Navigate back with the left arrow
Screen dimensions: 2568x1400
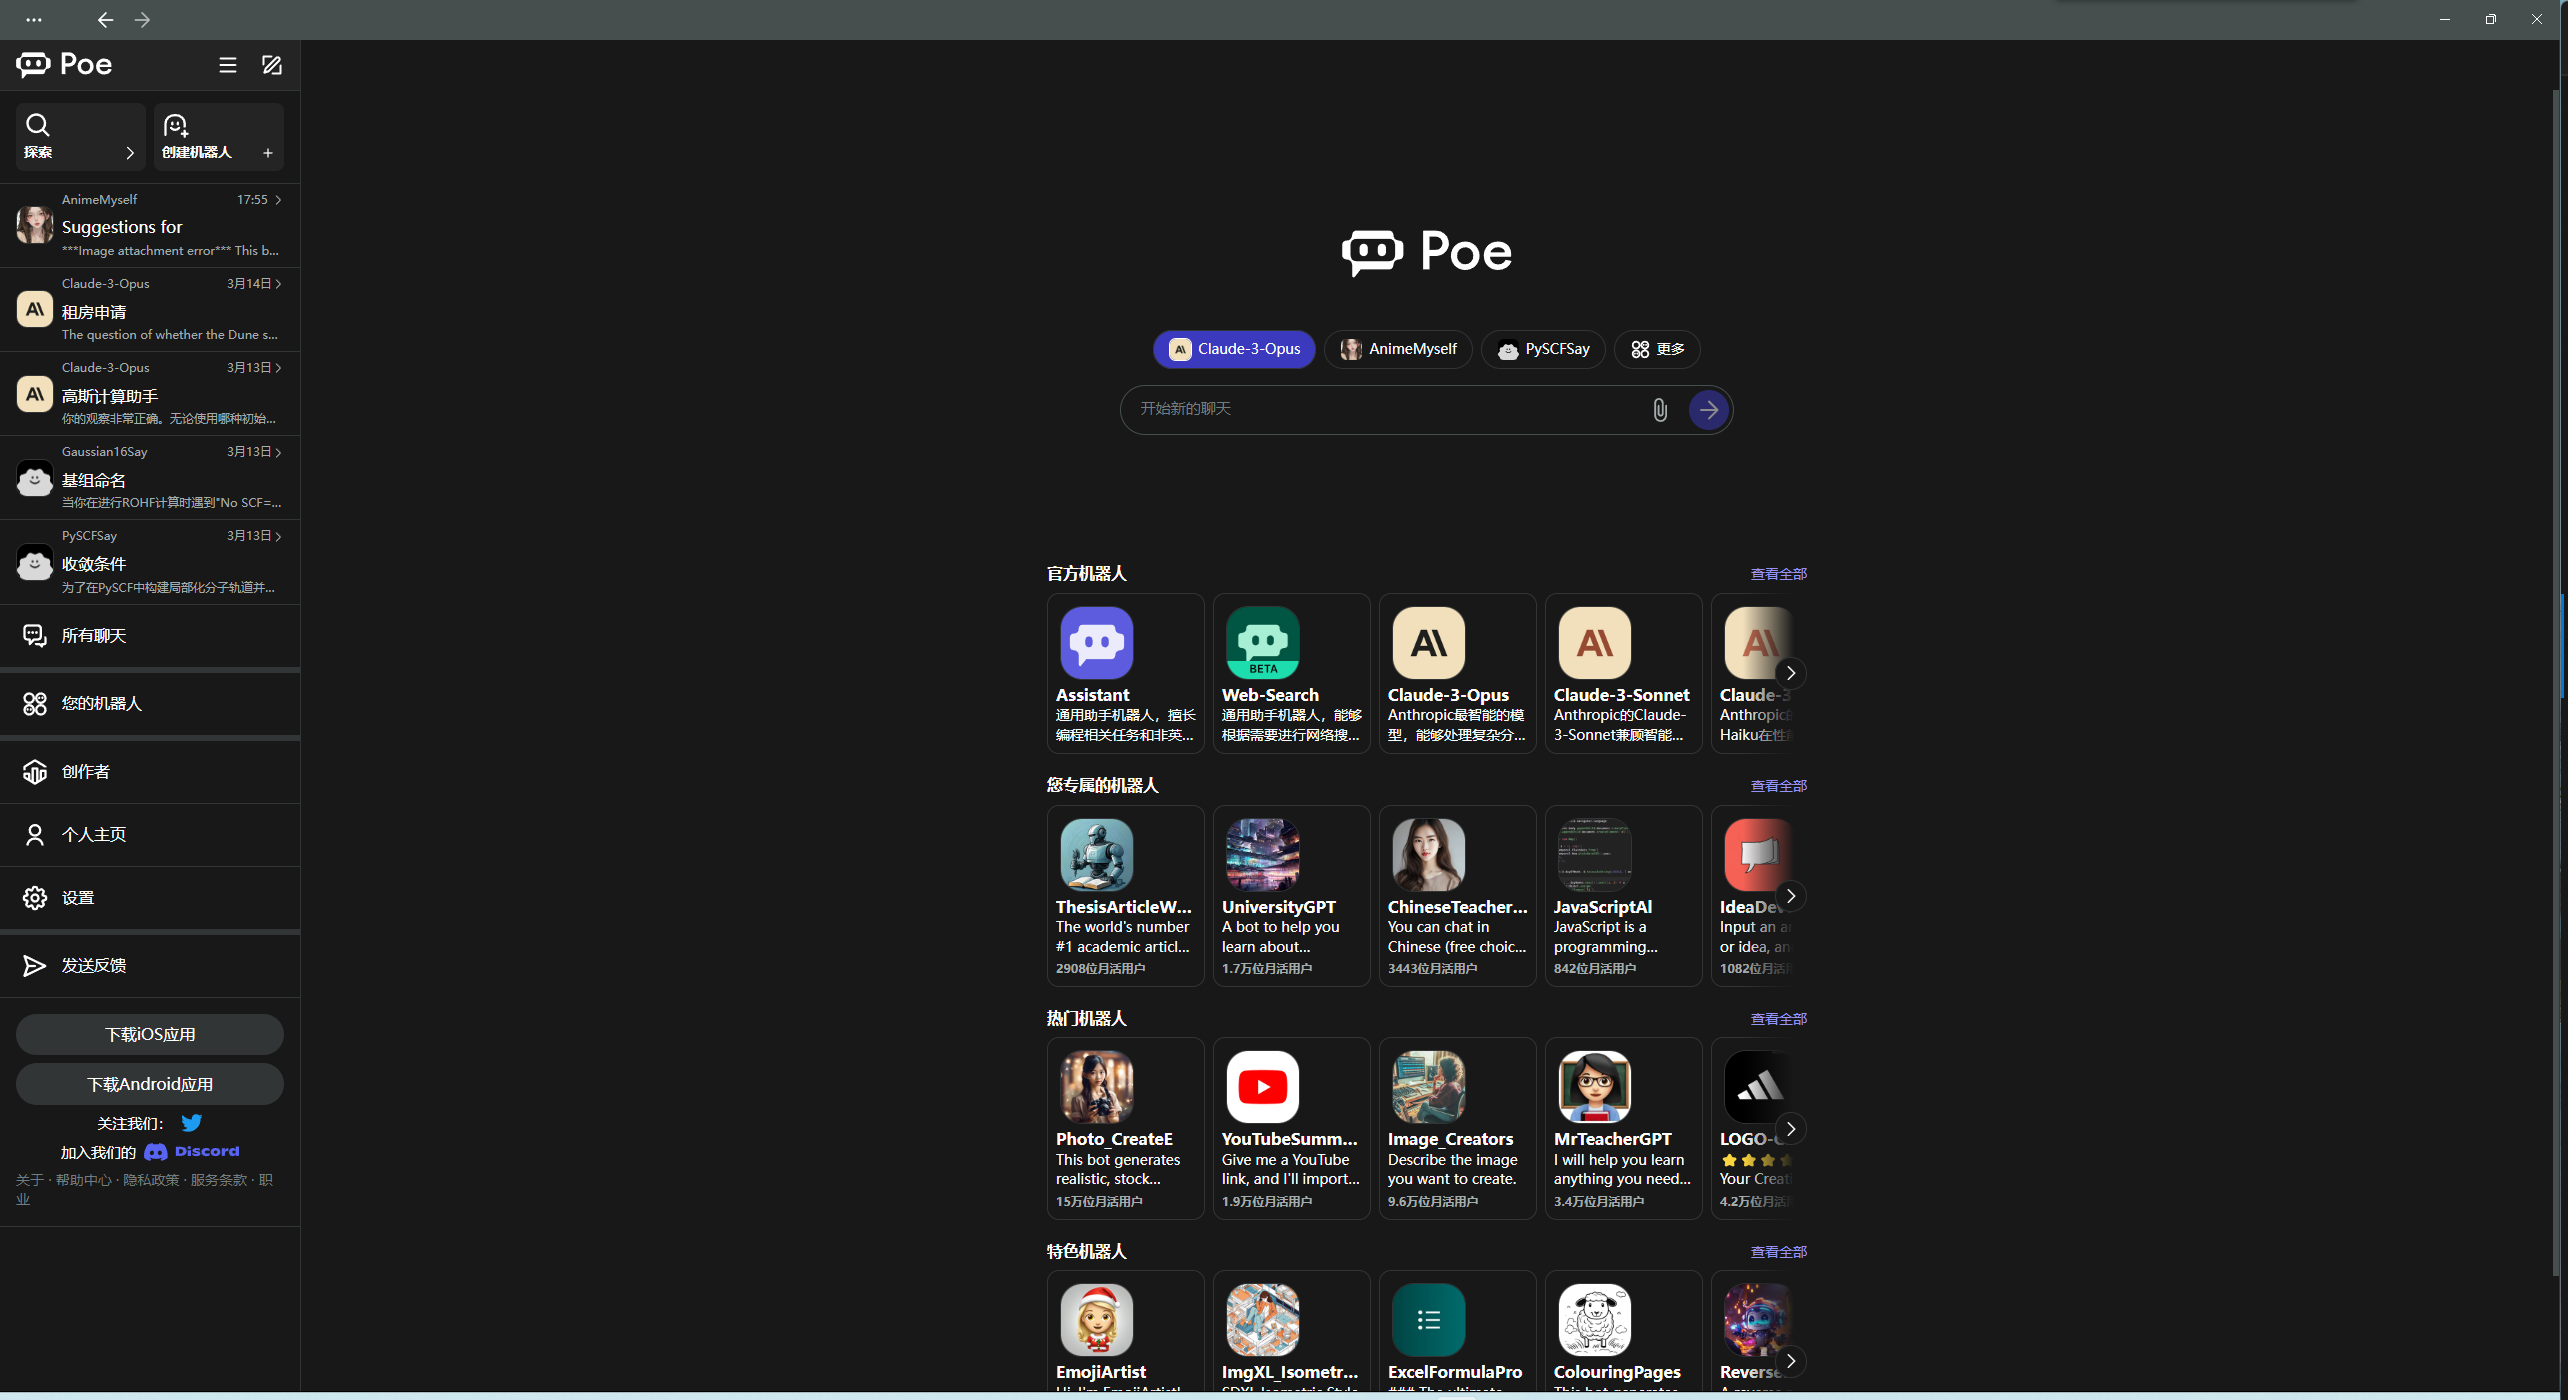point(105,20)
